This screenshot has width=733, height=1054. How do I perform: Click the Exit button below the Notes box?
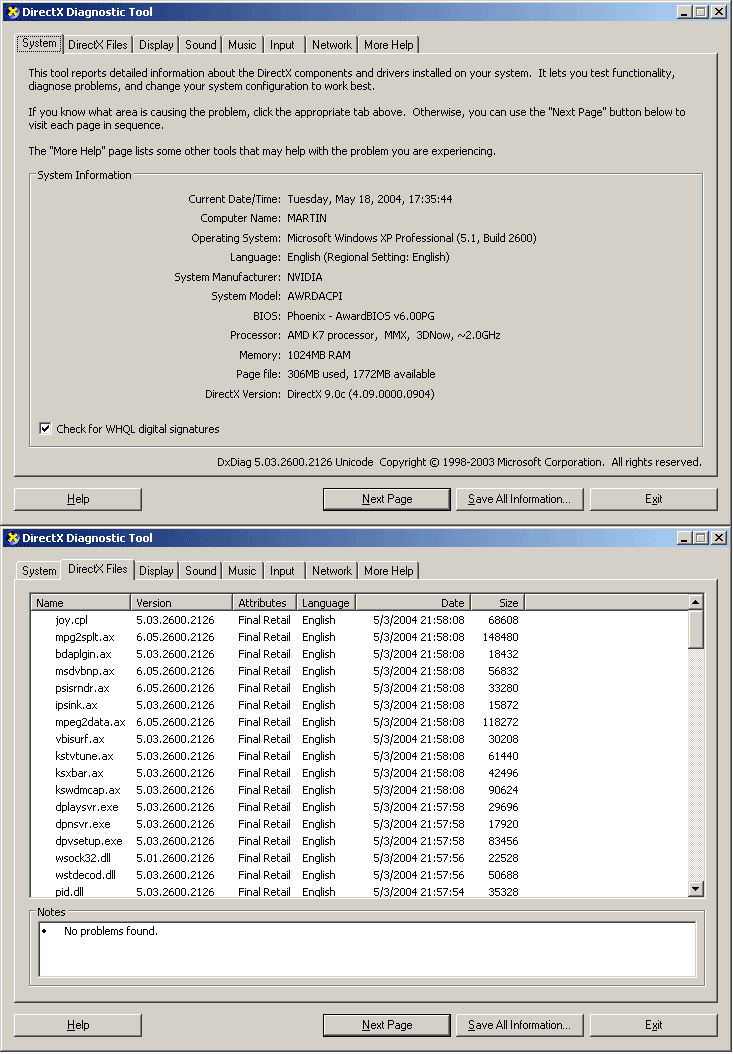tap(653, 1025)
